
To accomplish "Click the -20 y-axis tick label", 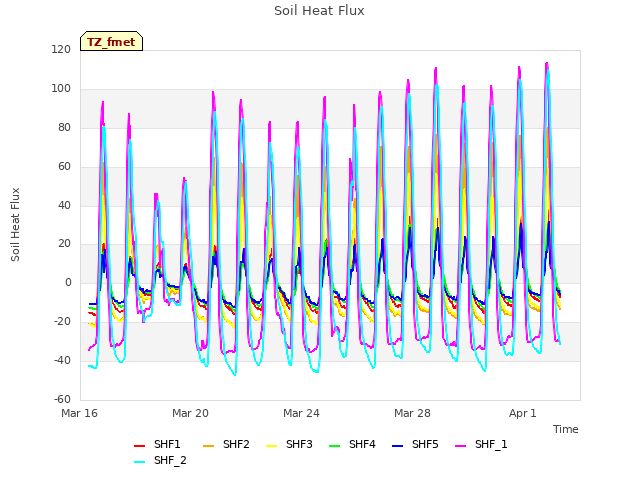I will click(62, 322).
